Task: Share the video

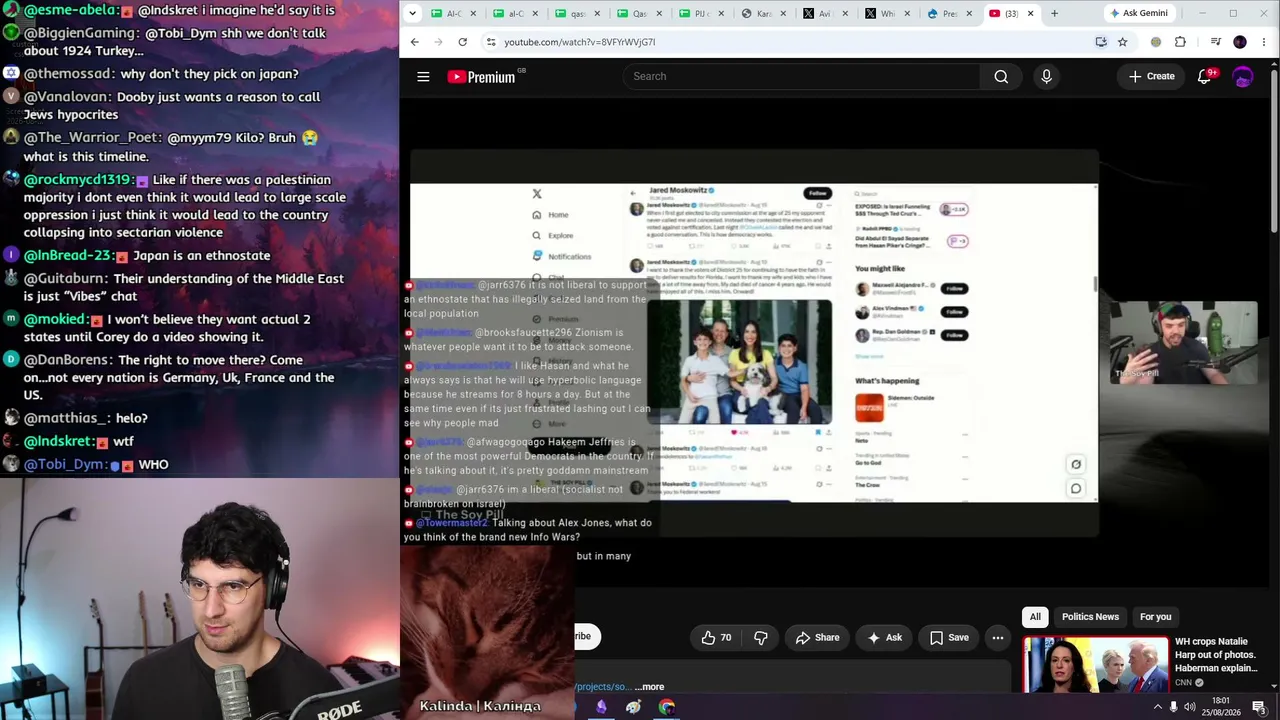Action: pyautogui.click(x=817, y=638)
